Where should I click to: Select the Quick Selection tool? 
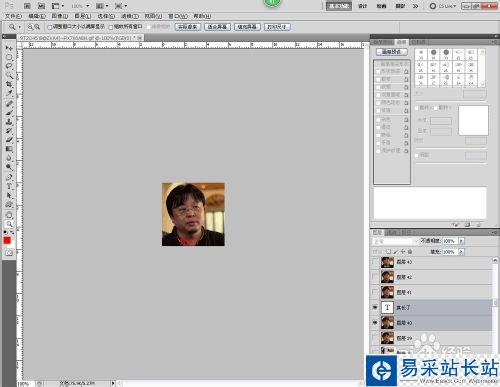(9, 75)
